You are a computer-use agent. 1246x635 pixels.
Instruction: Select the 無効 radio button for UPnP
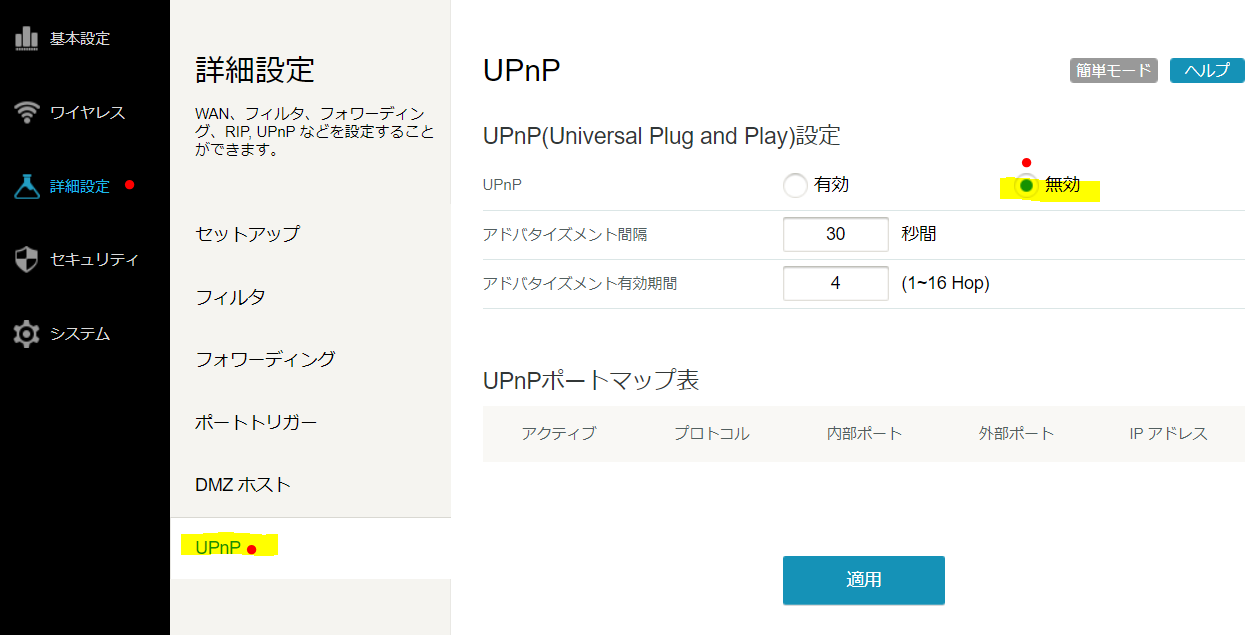(x=1026, y=186)
